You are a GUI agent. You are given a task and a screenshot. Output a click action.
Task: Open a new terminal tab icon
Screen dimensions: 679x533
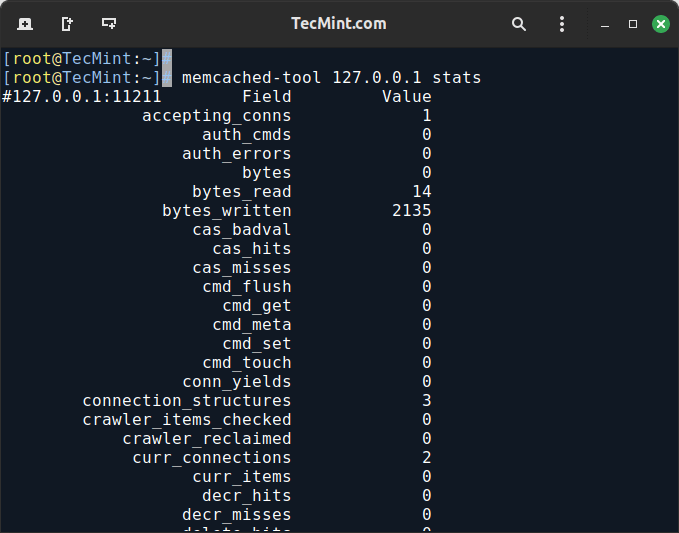coord(25,23)
